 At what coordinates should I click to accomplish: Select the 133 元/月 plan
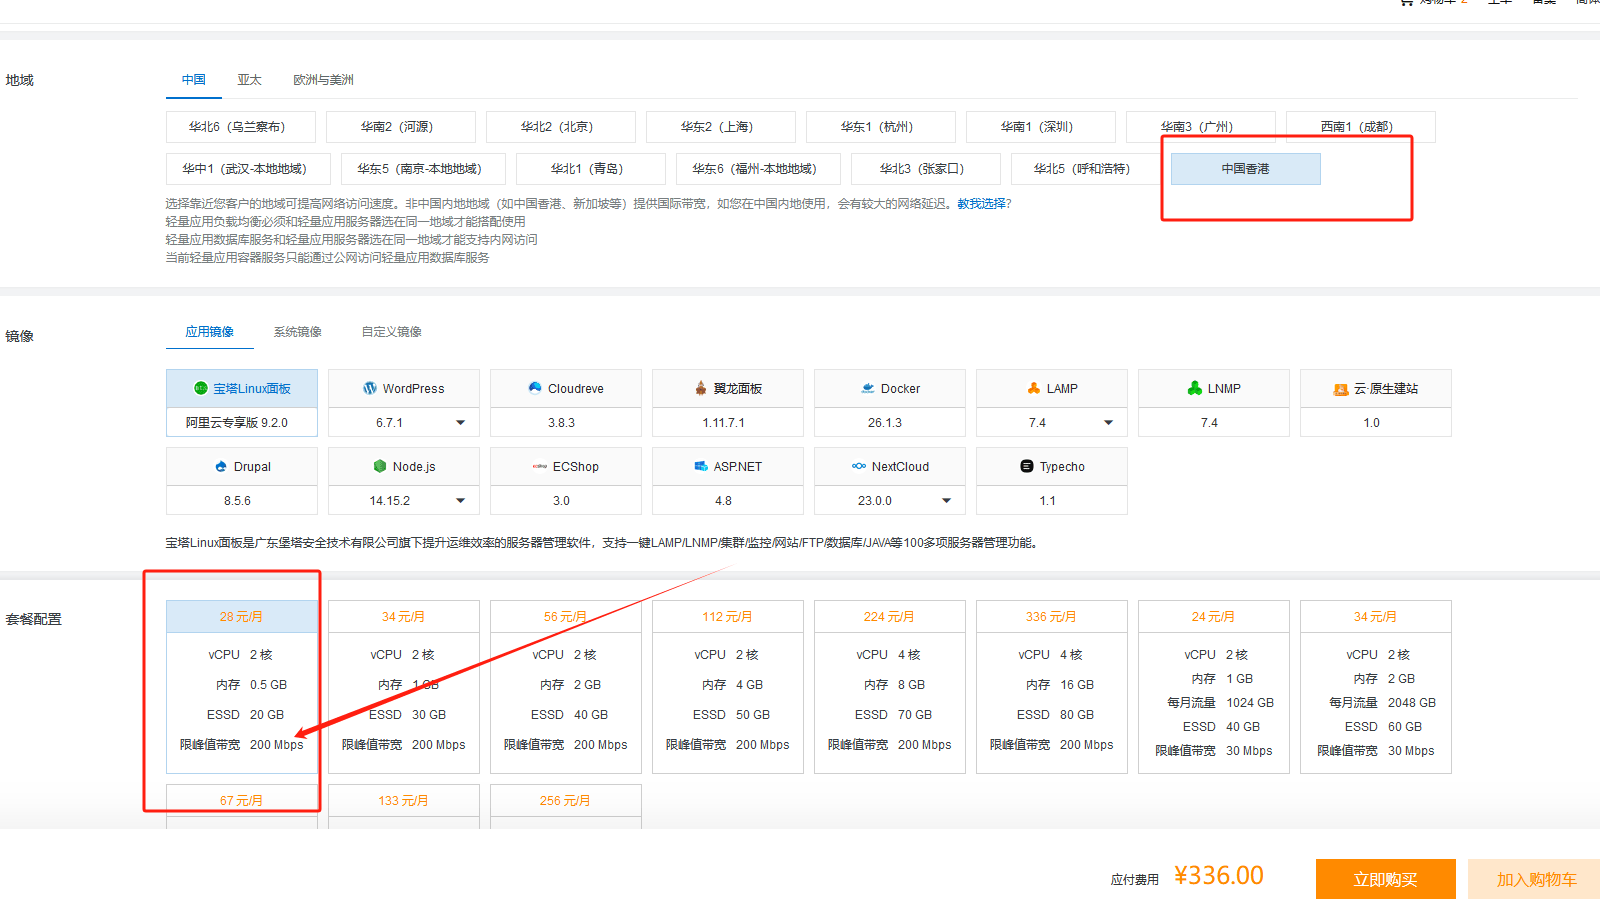[x=404, y=806]
